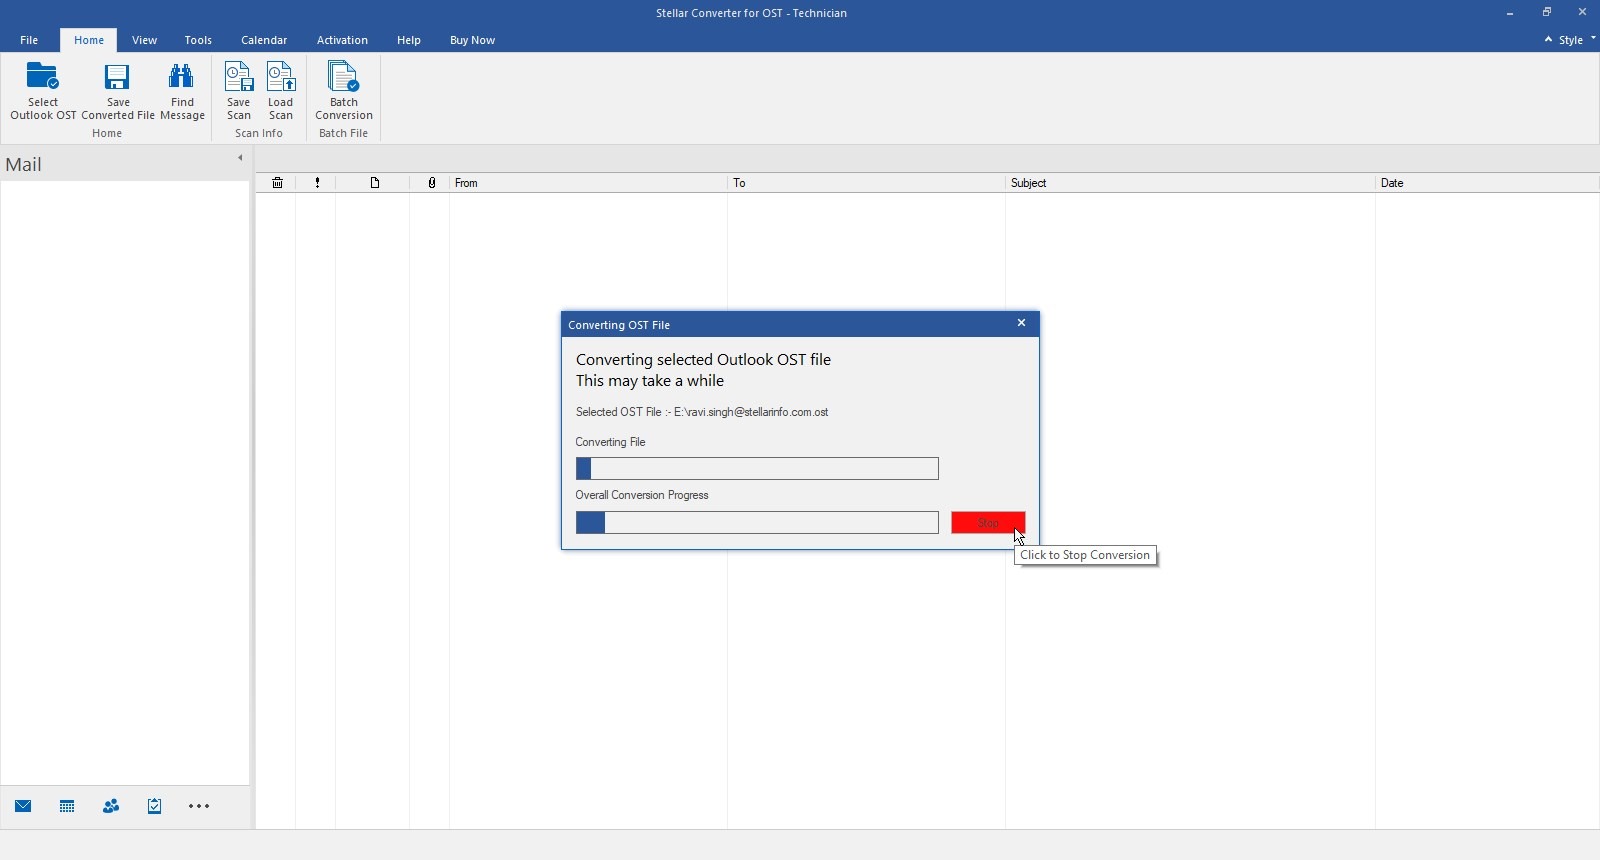Sort by attachment paperclip column

click(431, 183)
